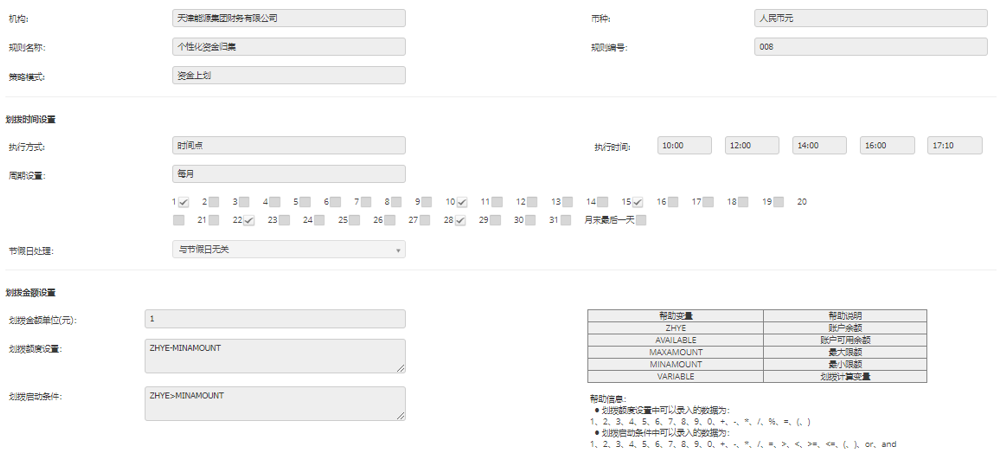Focus the 划拨额度设置 text area
This screenshot has height=464, width=1007.
pyautogui.click(x=275, y=355)
